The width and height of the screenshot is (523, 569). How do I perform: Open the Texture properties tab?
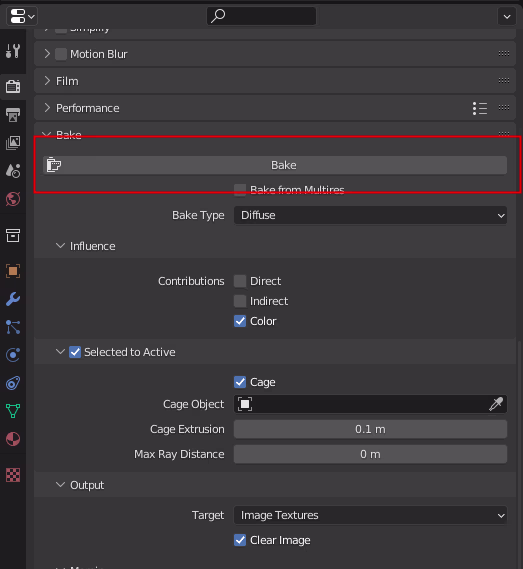(13, 475)
